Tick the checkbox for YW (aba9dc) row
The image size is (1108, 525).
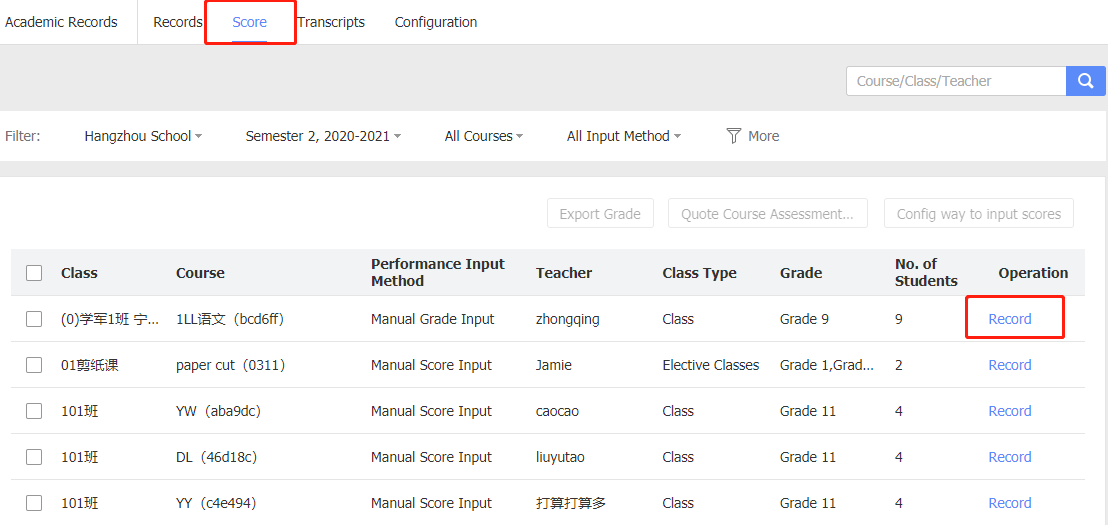tap(34, 411)
